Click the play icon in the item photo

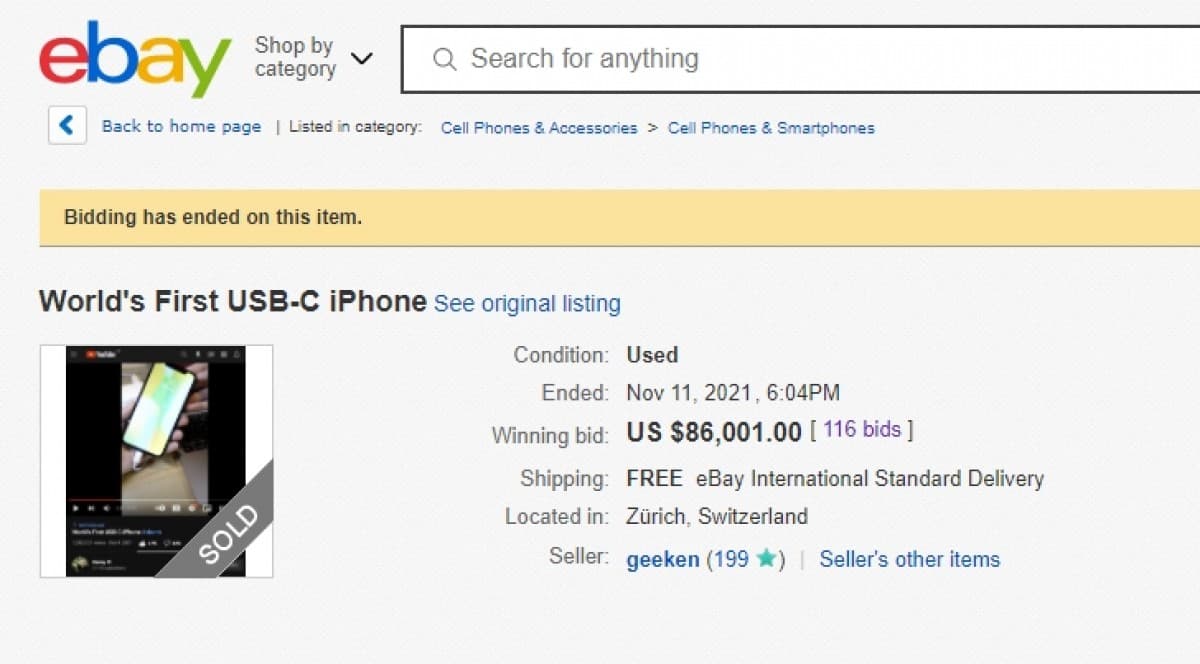click(77, 508)
